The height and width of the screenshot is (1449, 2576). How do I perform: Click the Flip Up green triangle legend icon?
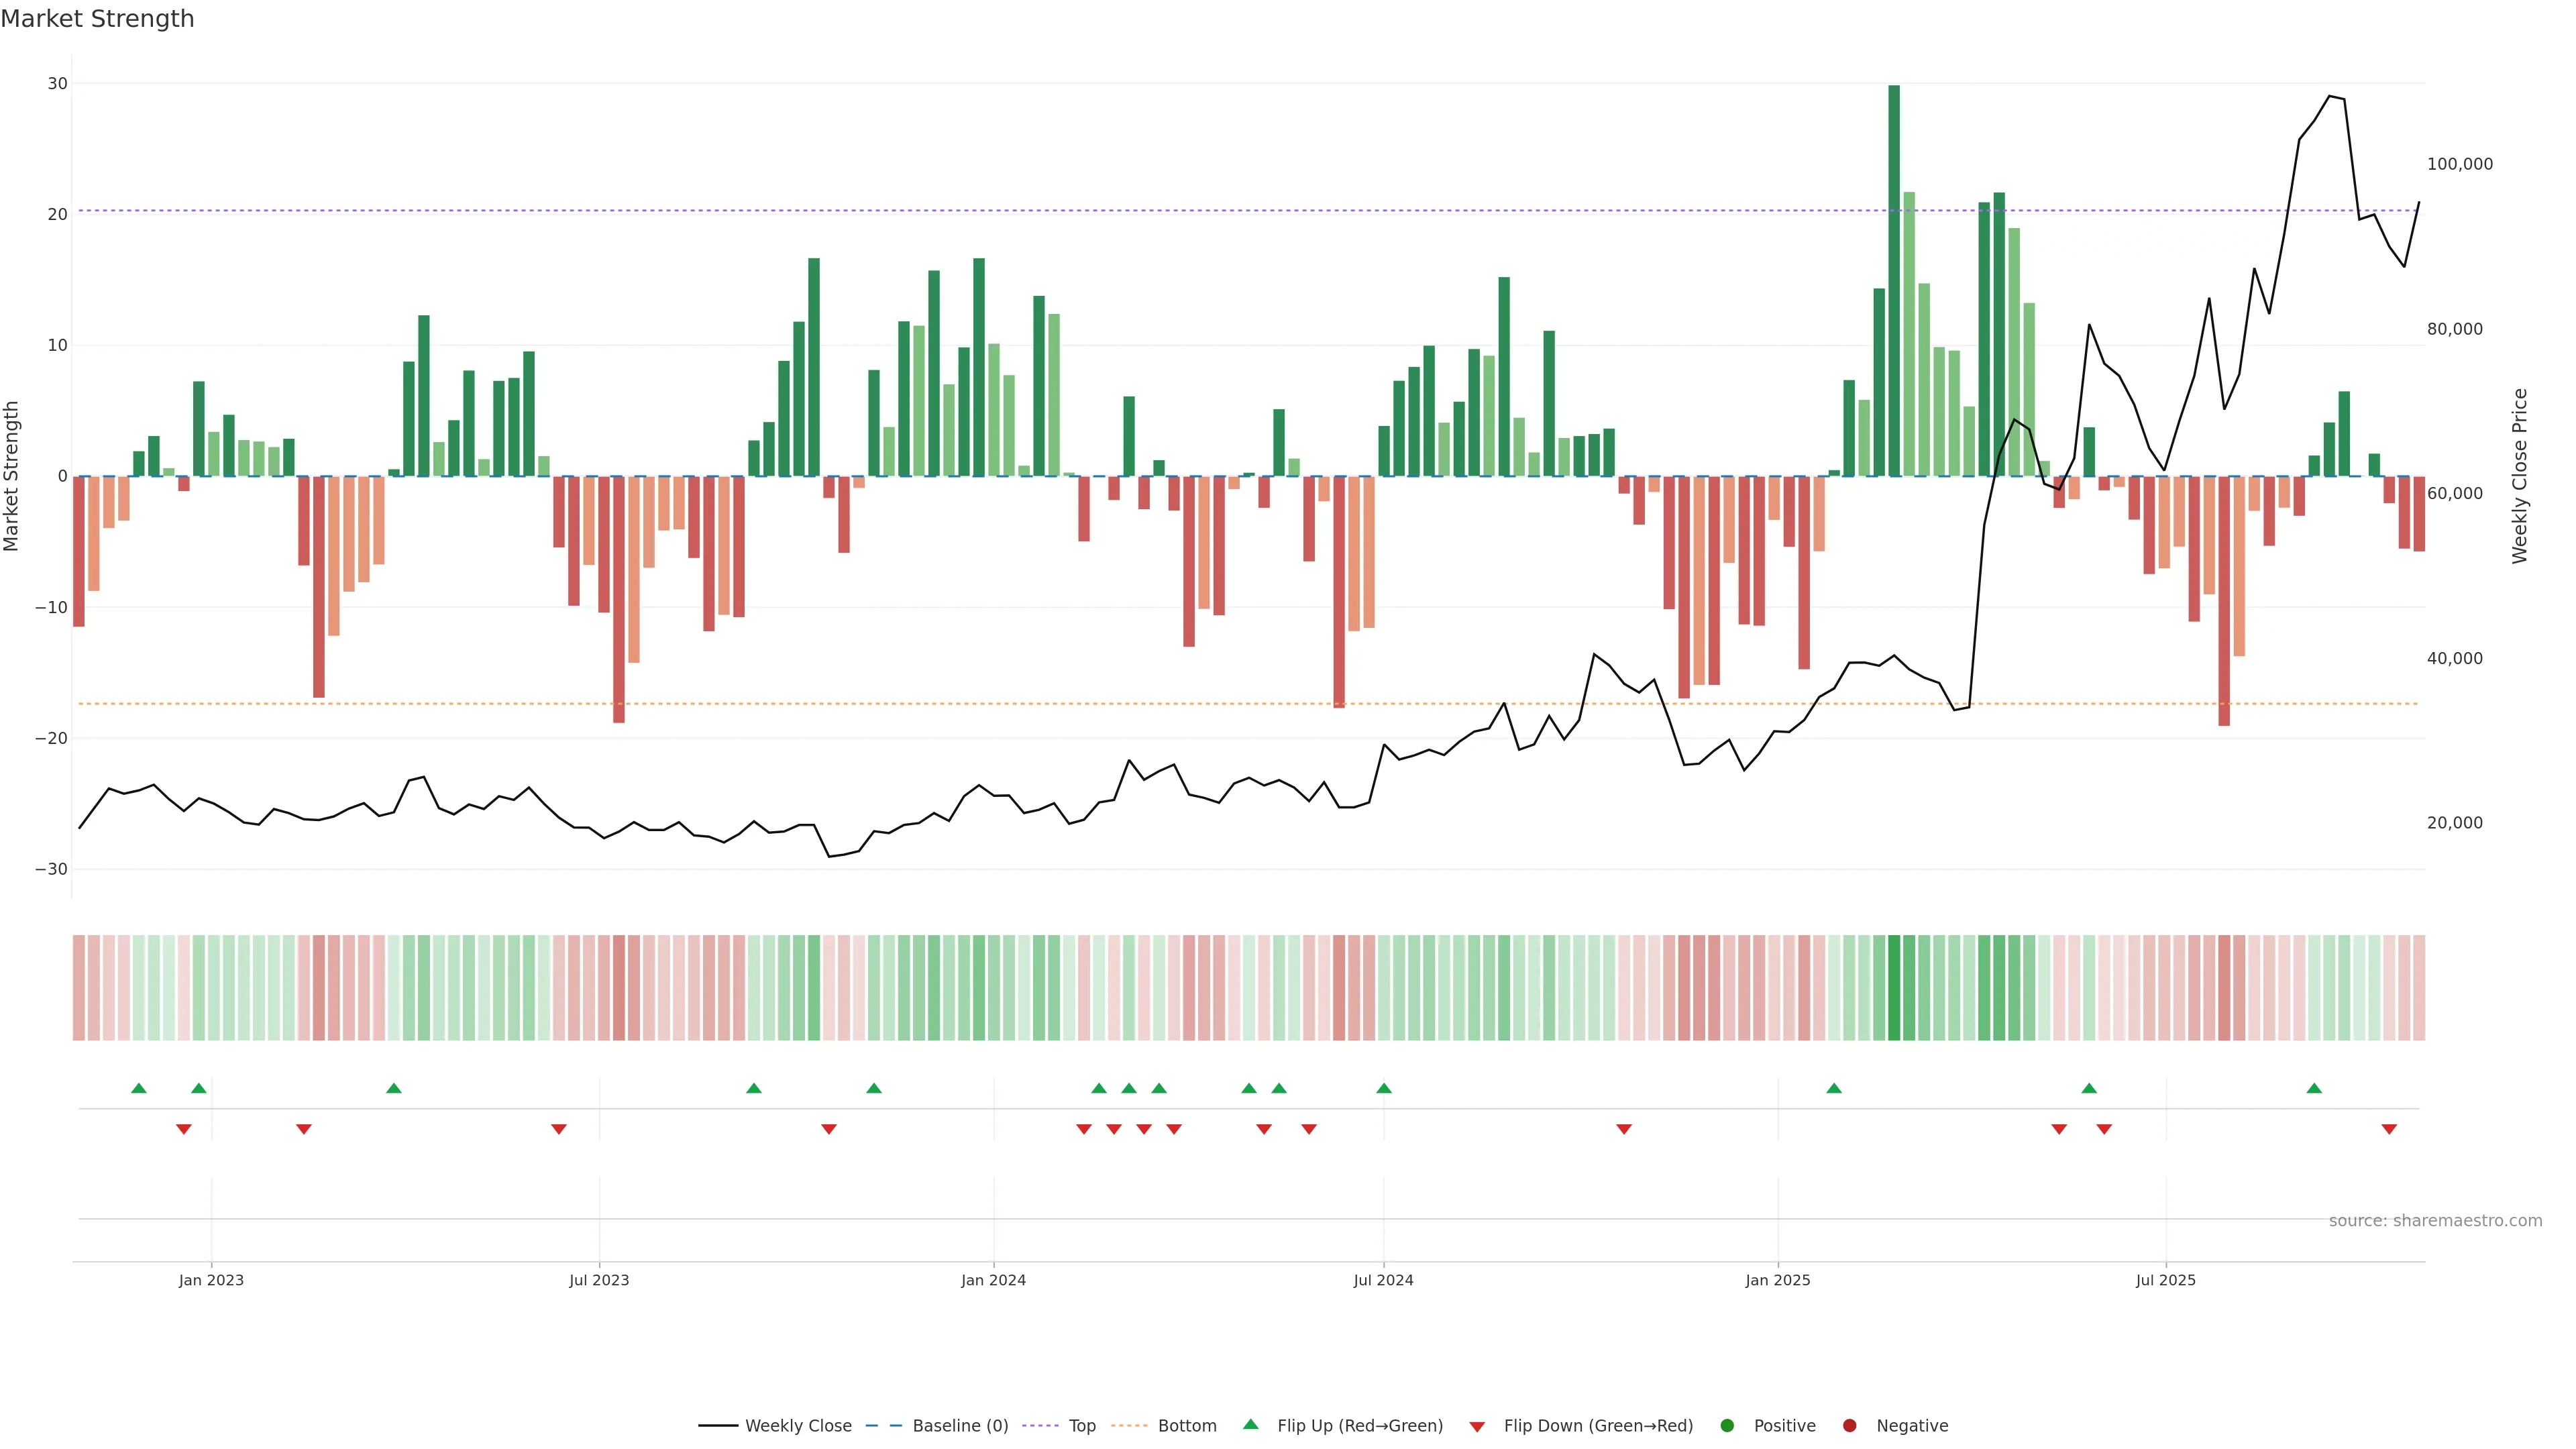pyautogui.click(x=1250, y=1425)
